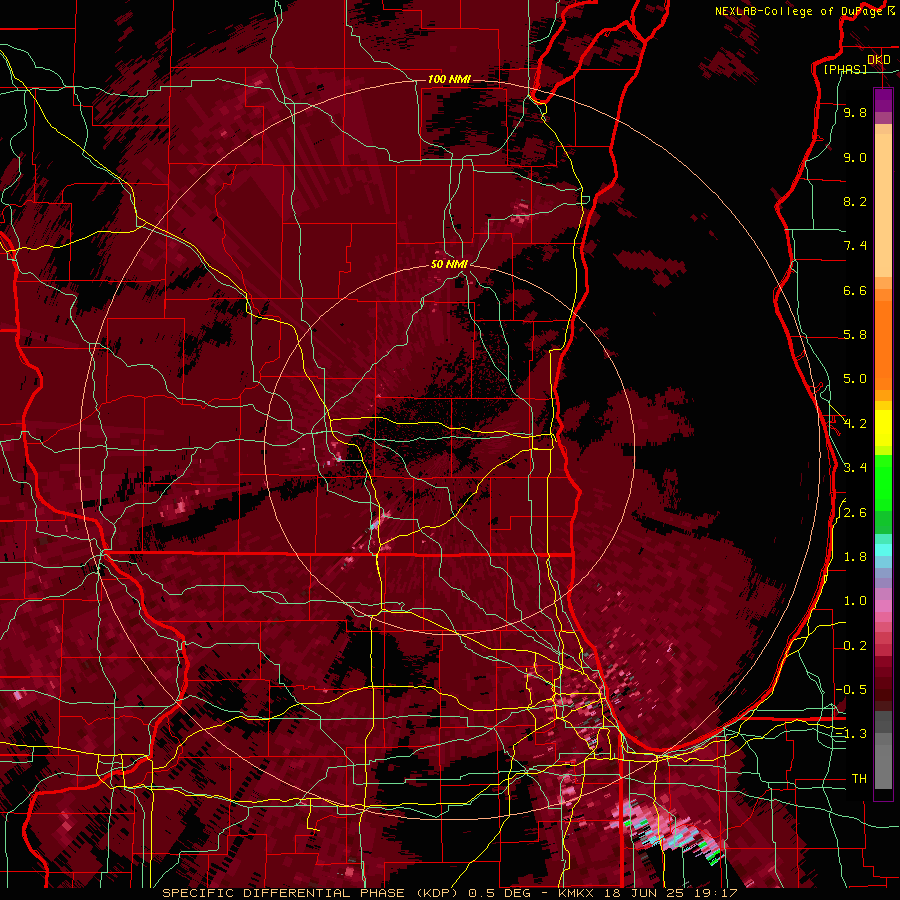This screenshot has height=900, width=900.
Task: Click the 9.8 scale value
Action: [855, 112]
